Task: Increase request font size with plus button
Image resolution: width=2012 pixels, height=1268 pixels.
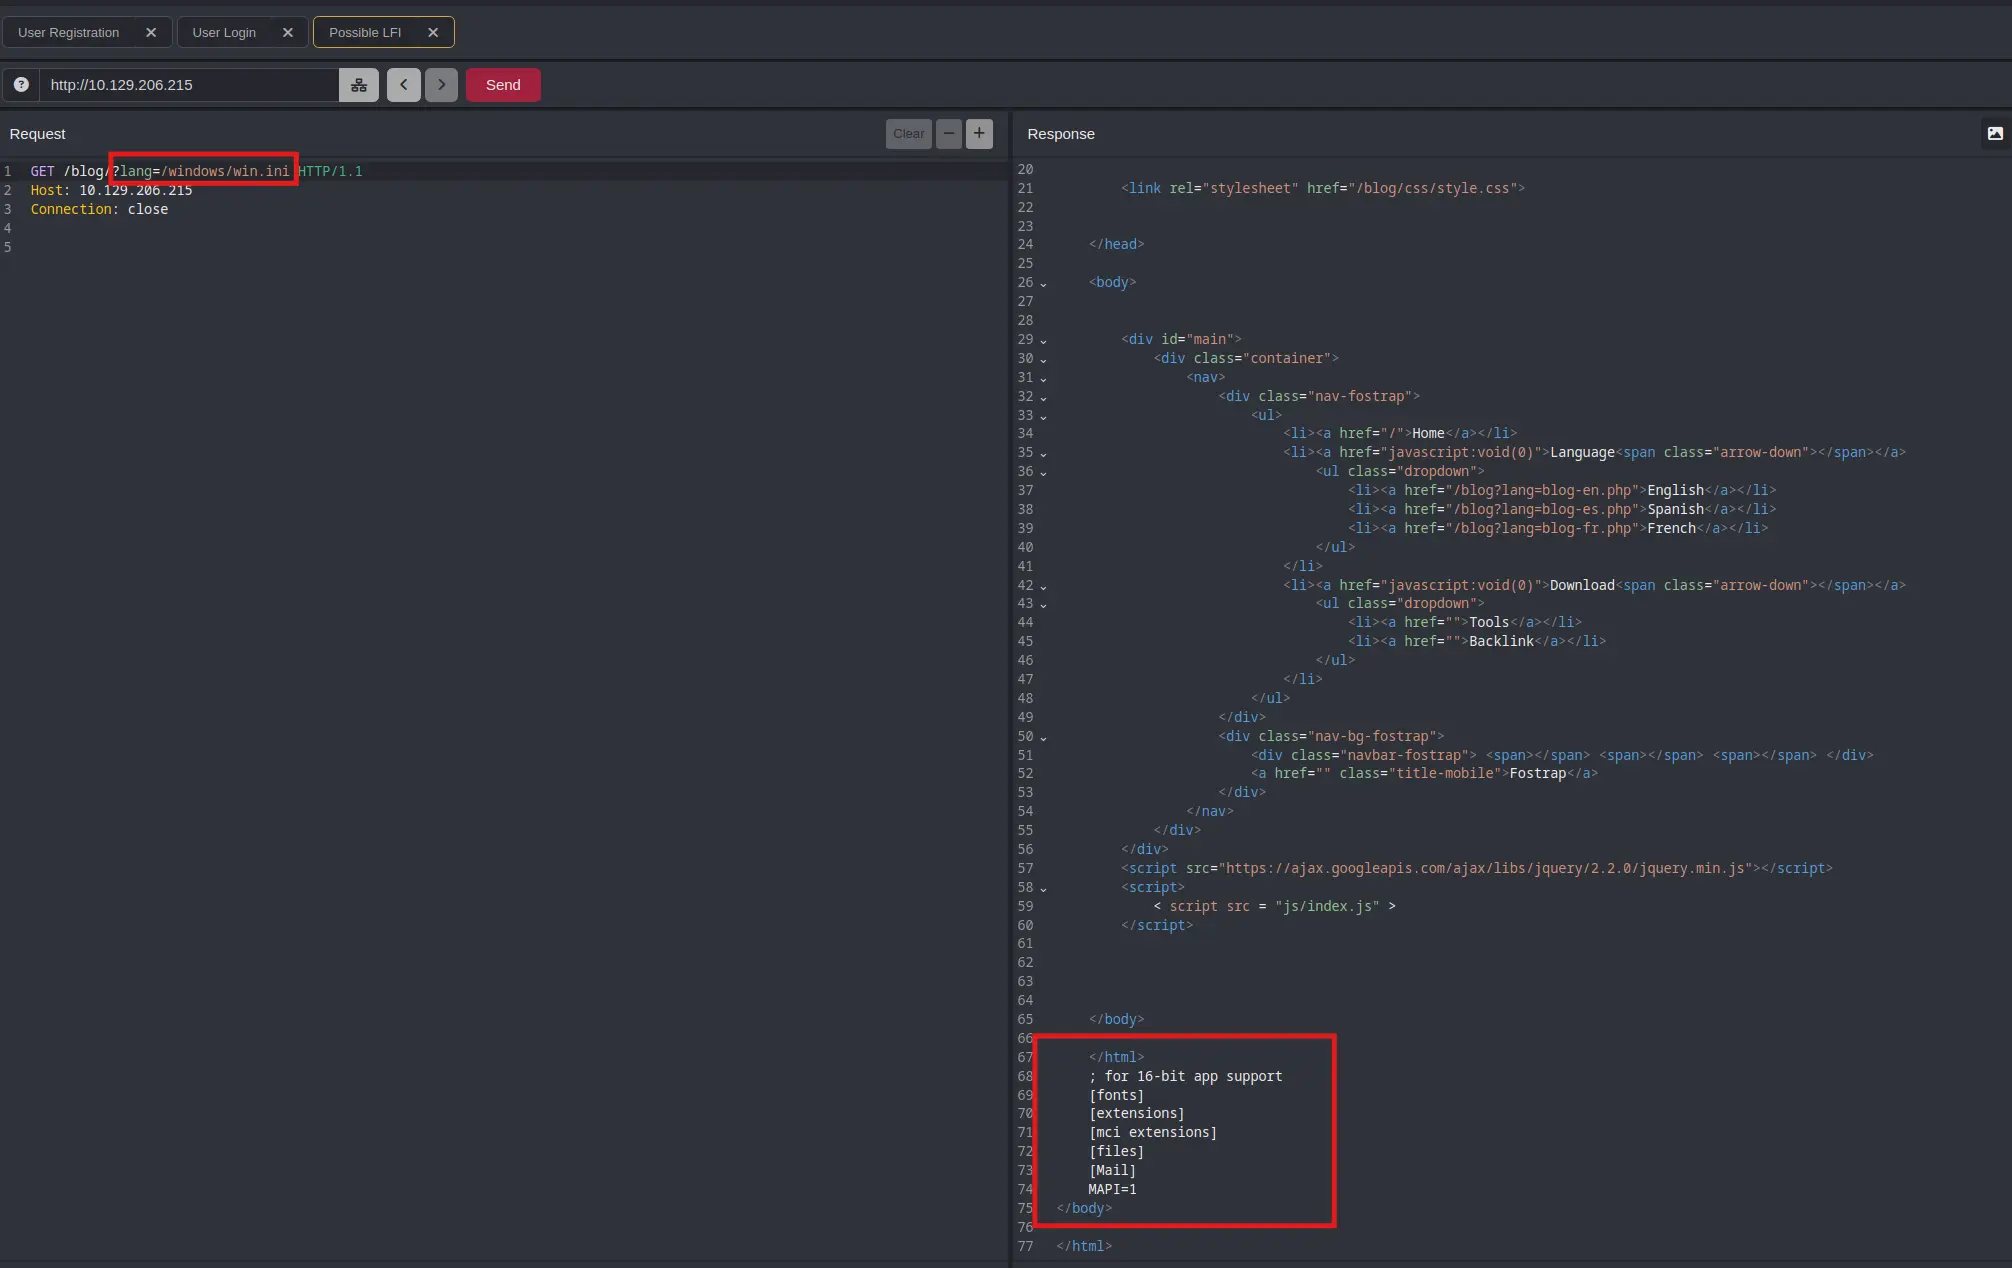Action: [979, 134]
